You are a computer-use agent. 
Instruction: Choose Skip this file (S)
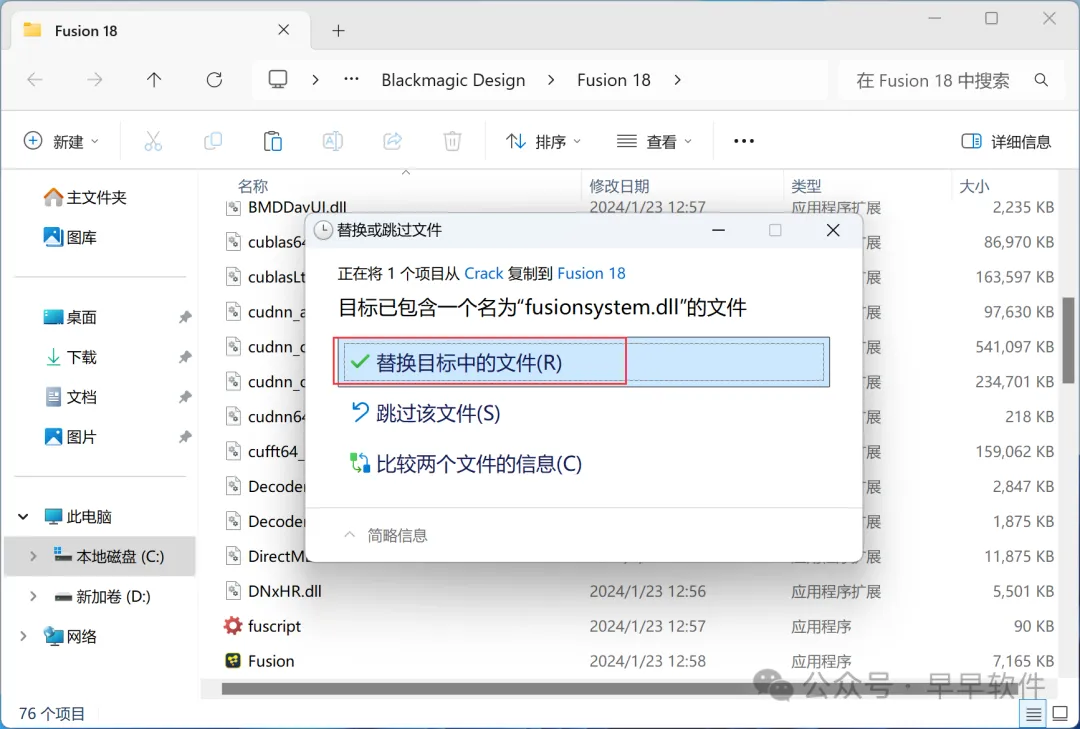426,413
